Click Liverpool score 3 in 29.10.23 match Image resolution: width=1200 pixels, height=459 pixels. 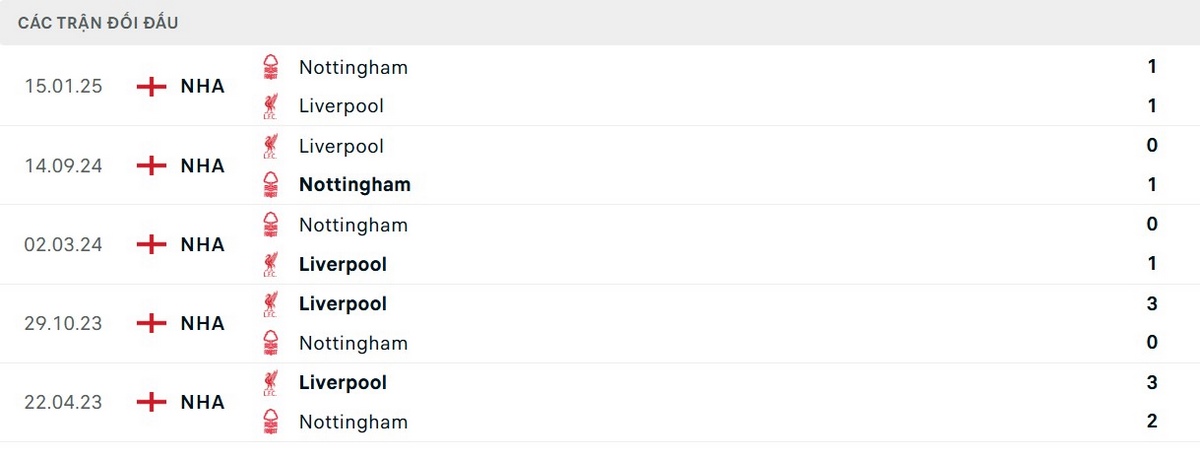tap(1152, 303)
